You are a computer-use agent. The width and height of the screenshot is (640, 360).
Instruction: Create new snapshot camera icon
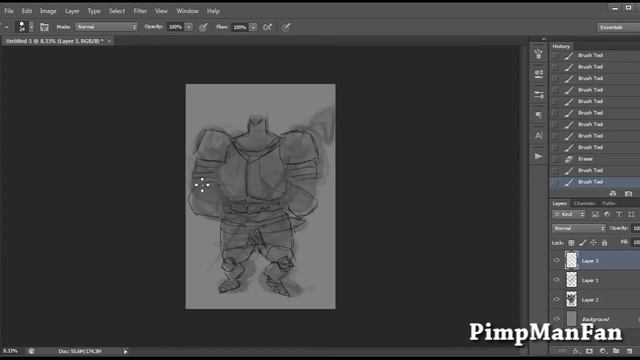[629, 193]
